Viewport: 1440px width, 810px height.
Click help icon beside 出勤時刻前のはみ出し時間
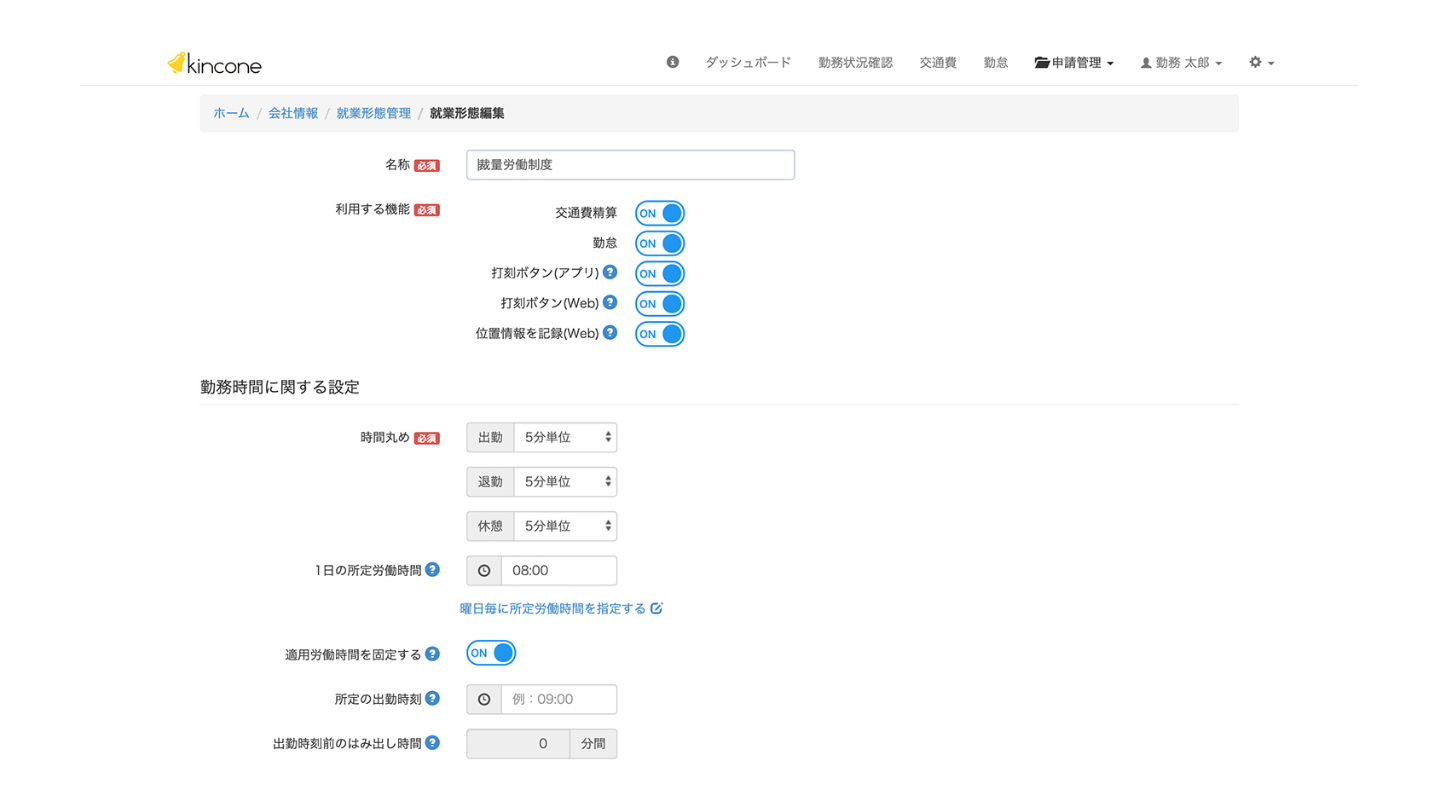point(432,743)
